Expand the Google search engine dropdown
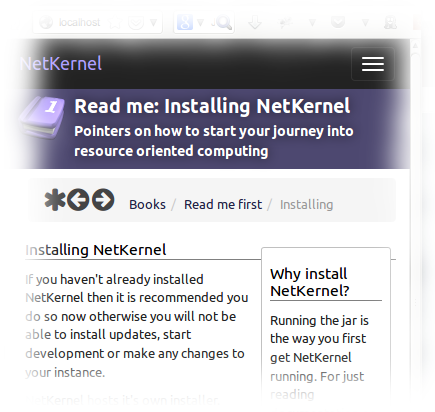This screenshot has height=412, width=435. coord(200,23)
